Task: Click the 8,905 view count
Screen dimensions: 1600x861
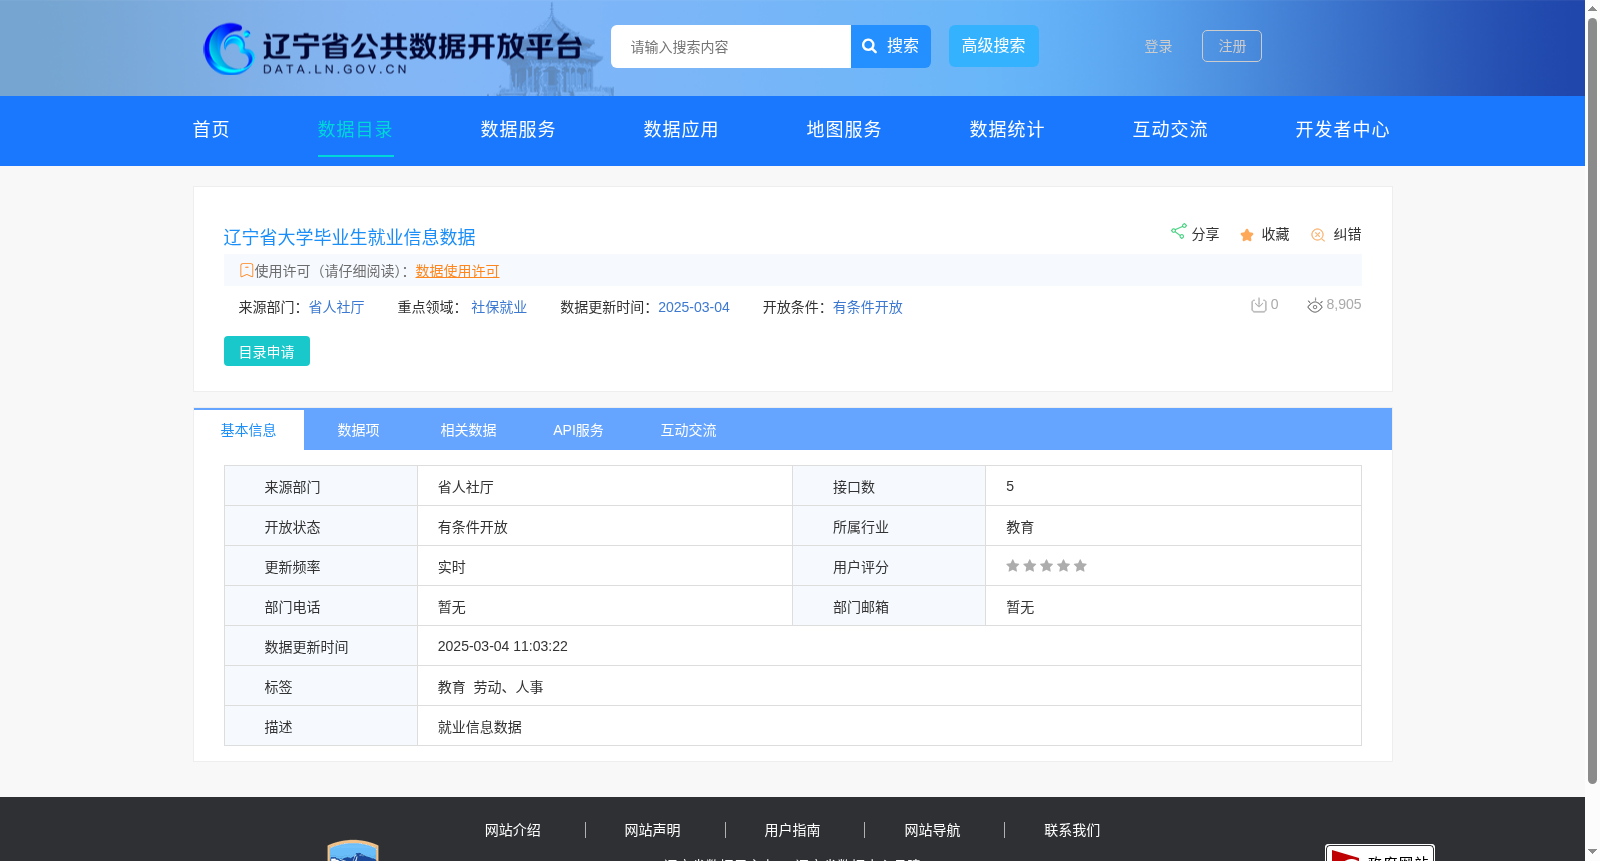Action: point(1343,304)
